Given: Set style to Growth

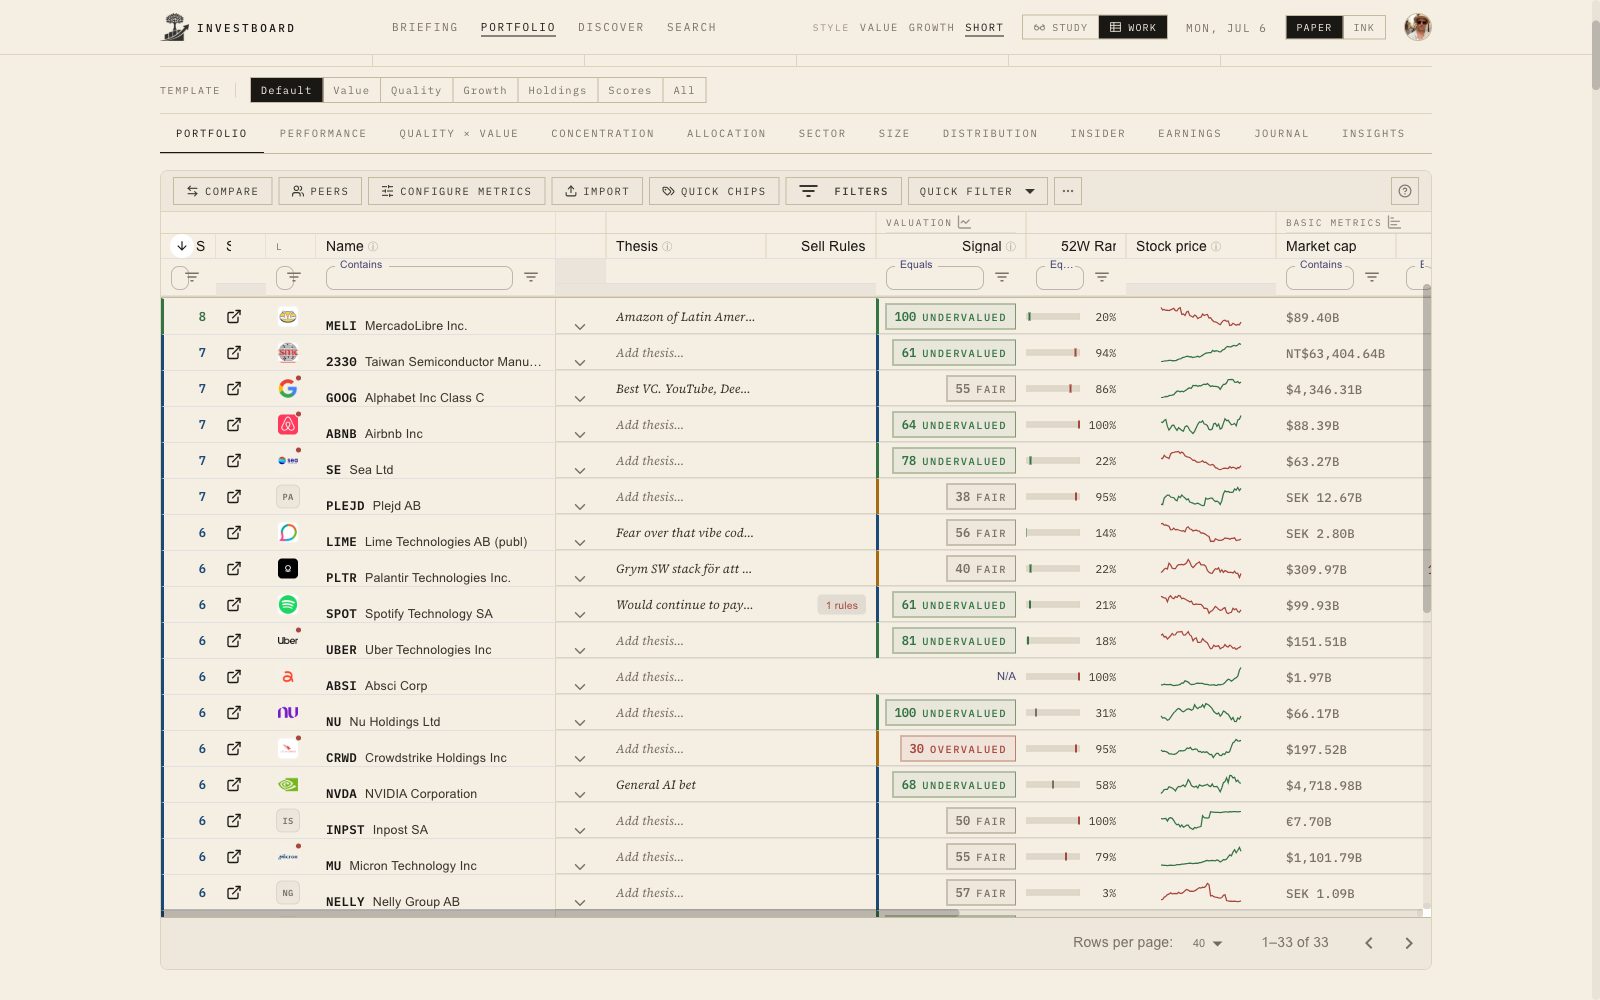Looking at the screenshot, I should 931,28.
